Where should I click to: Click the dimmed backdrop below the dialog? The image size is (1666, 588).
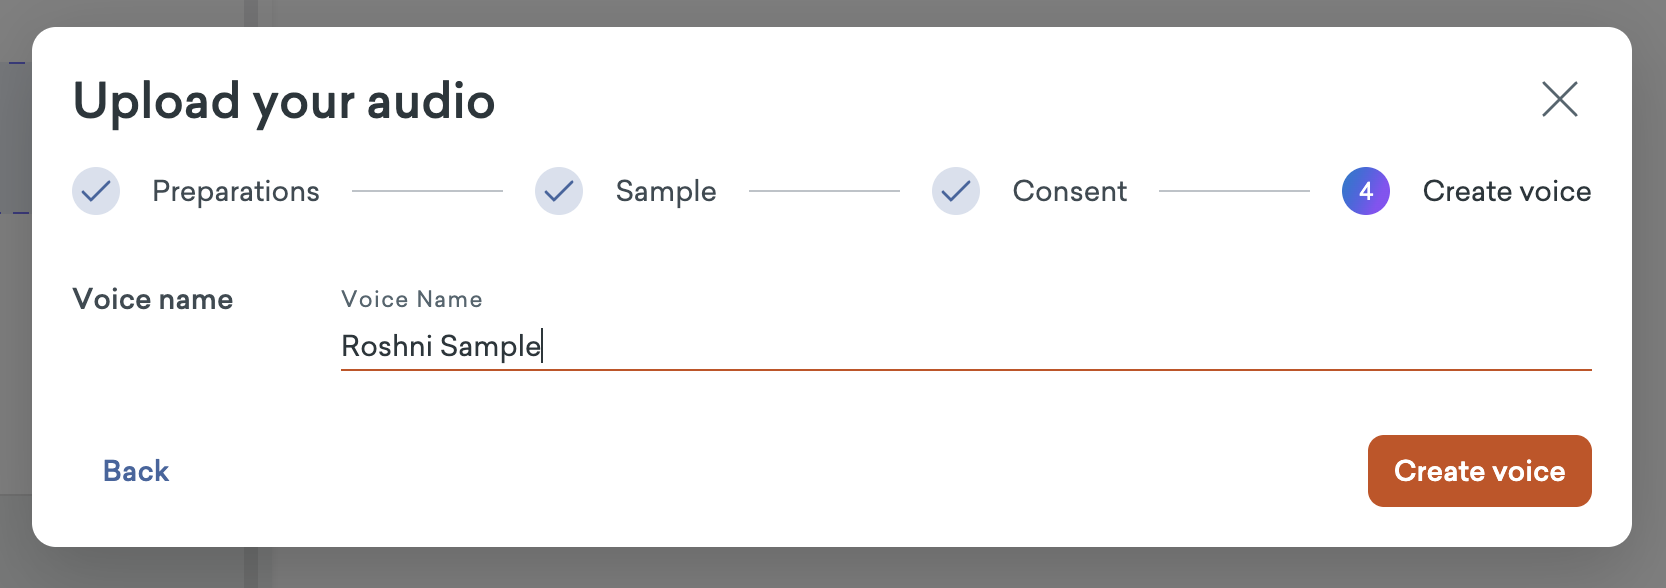[832, 568]
